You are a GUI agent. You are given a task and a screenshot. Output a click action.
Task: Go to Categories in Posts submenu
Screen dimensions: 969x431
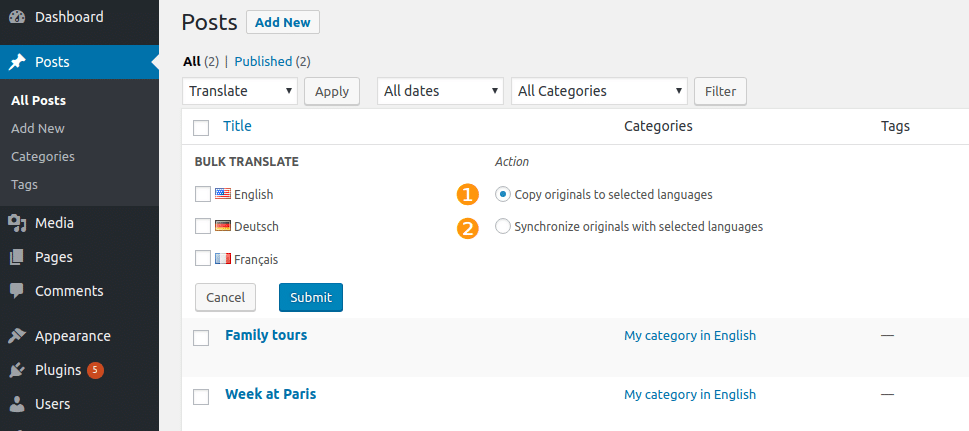click(x=43, y=156)
